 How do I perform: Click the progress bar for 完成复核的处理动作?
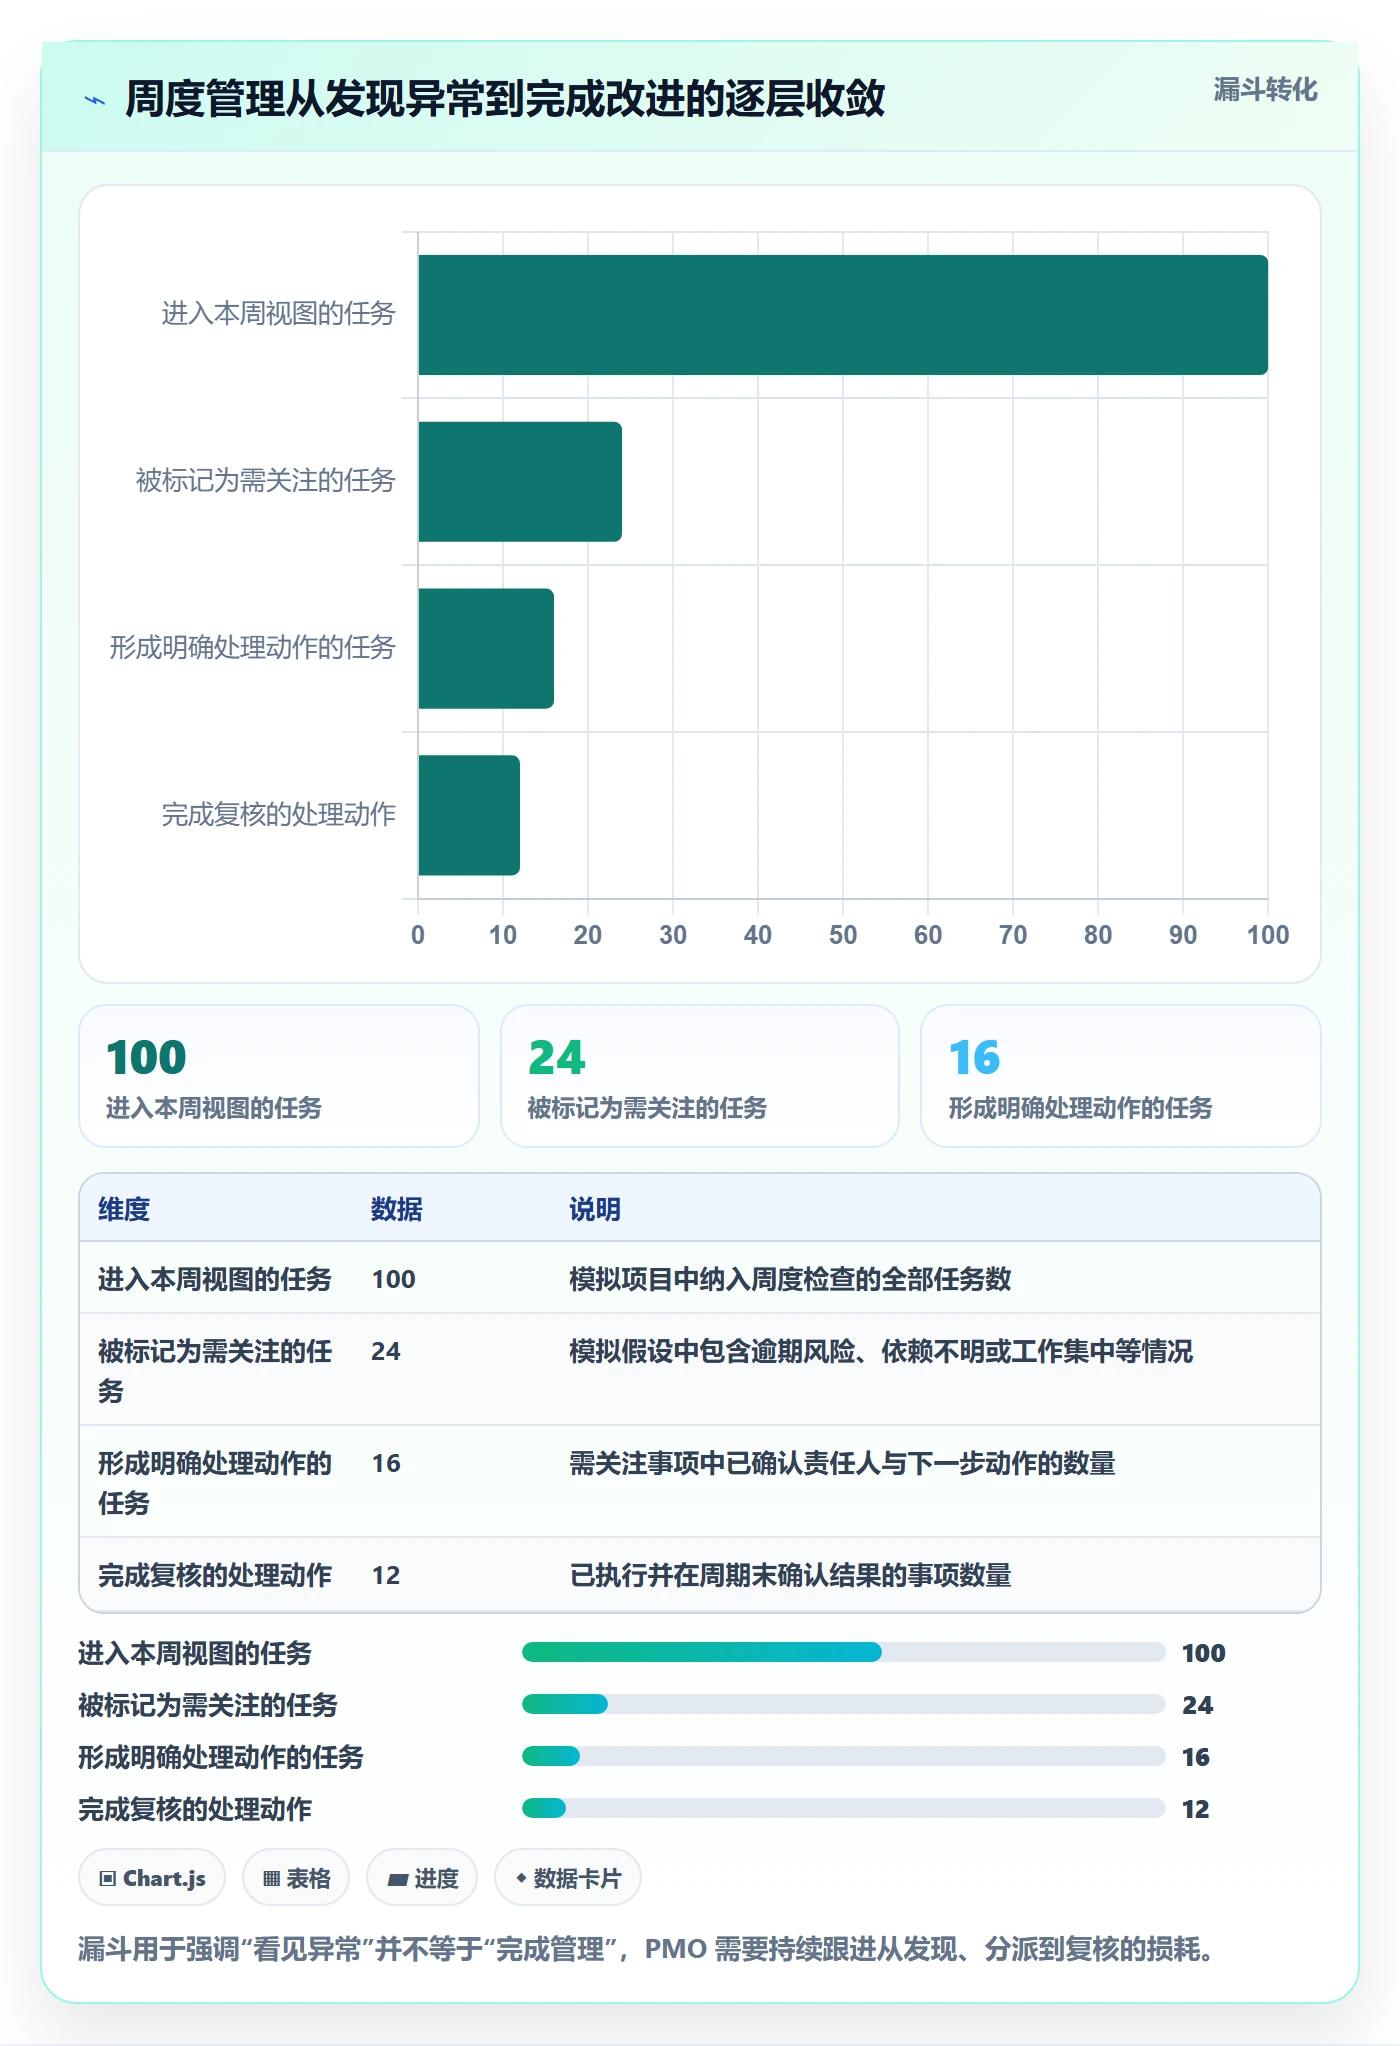tap(843, 1808)
